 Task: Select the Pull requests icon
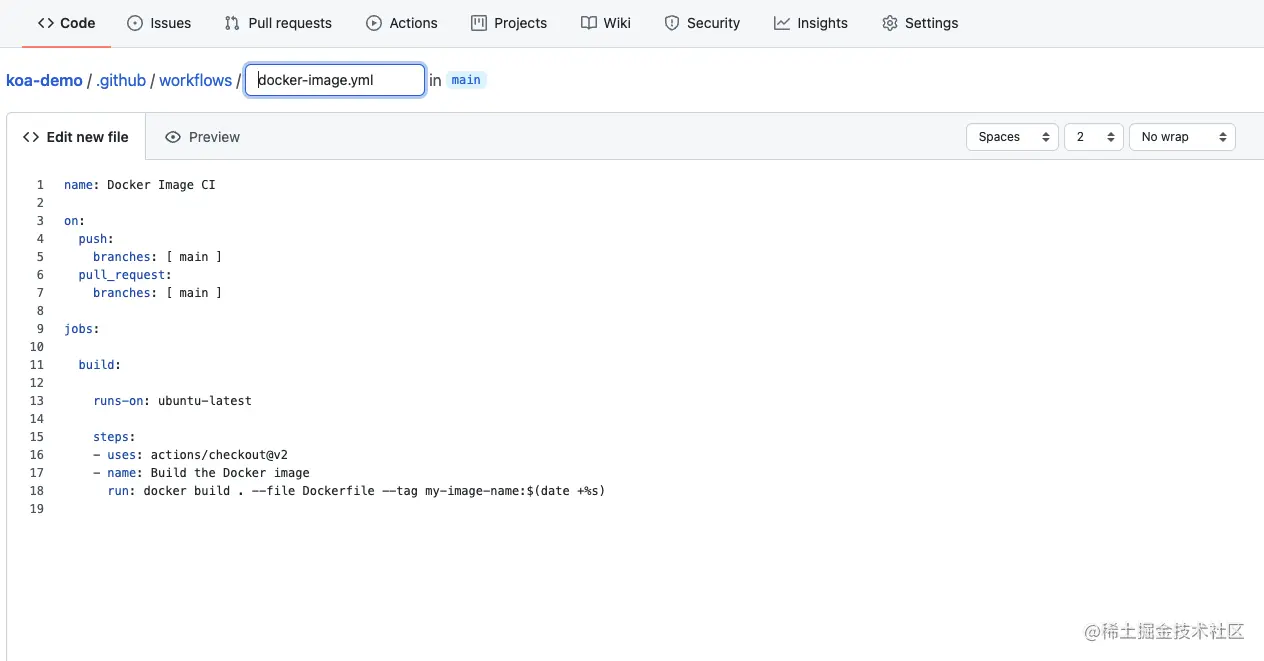coord(230,22)
